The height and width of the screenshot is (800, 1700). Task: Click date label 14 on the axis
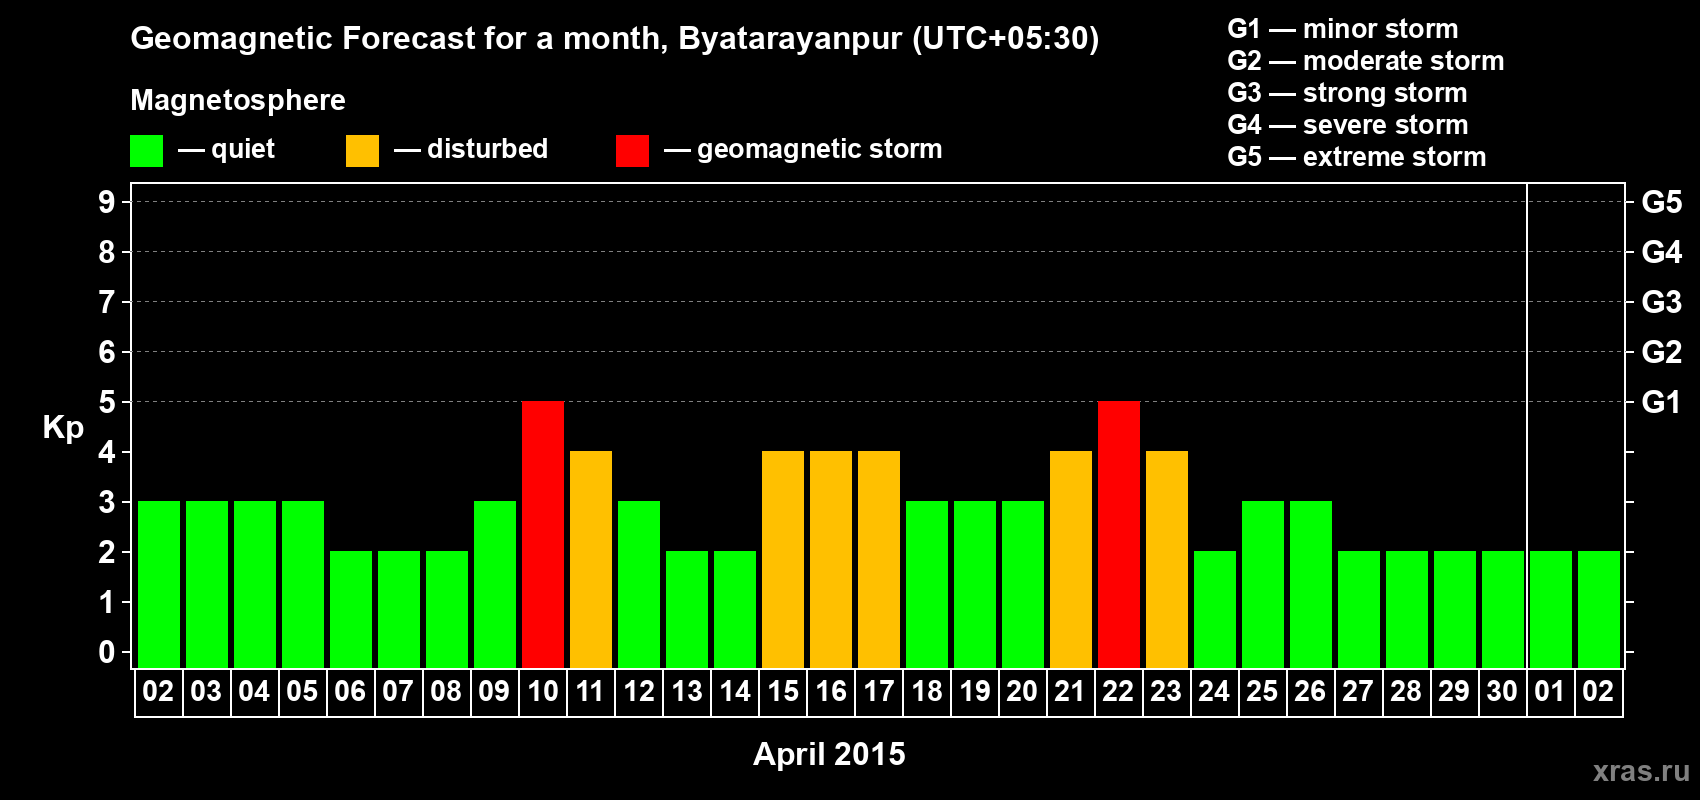(x=734, y=692)
